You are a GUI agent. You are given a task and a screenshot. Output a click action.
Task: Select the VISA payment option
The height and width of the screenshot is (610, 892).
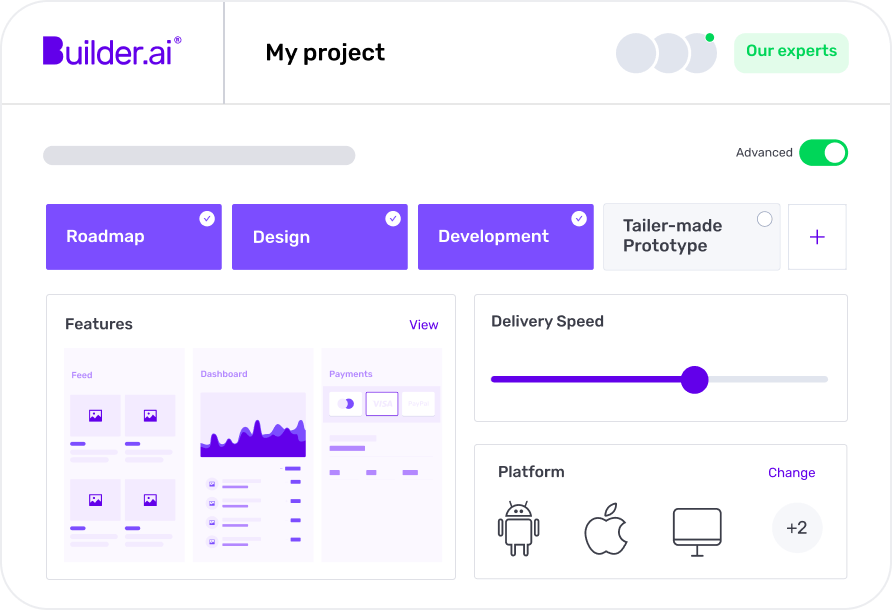(382, 403)
